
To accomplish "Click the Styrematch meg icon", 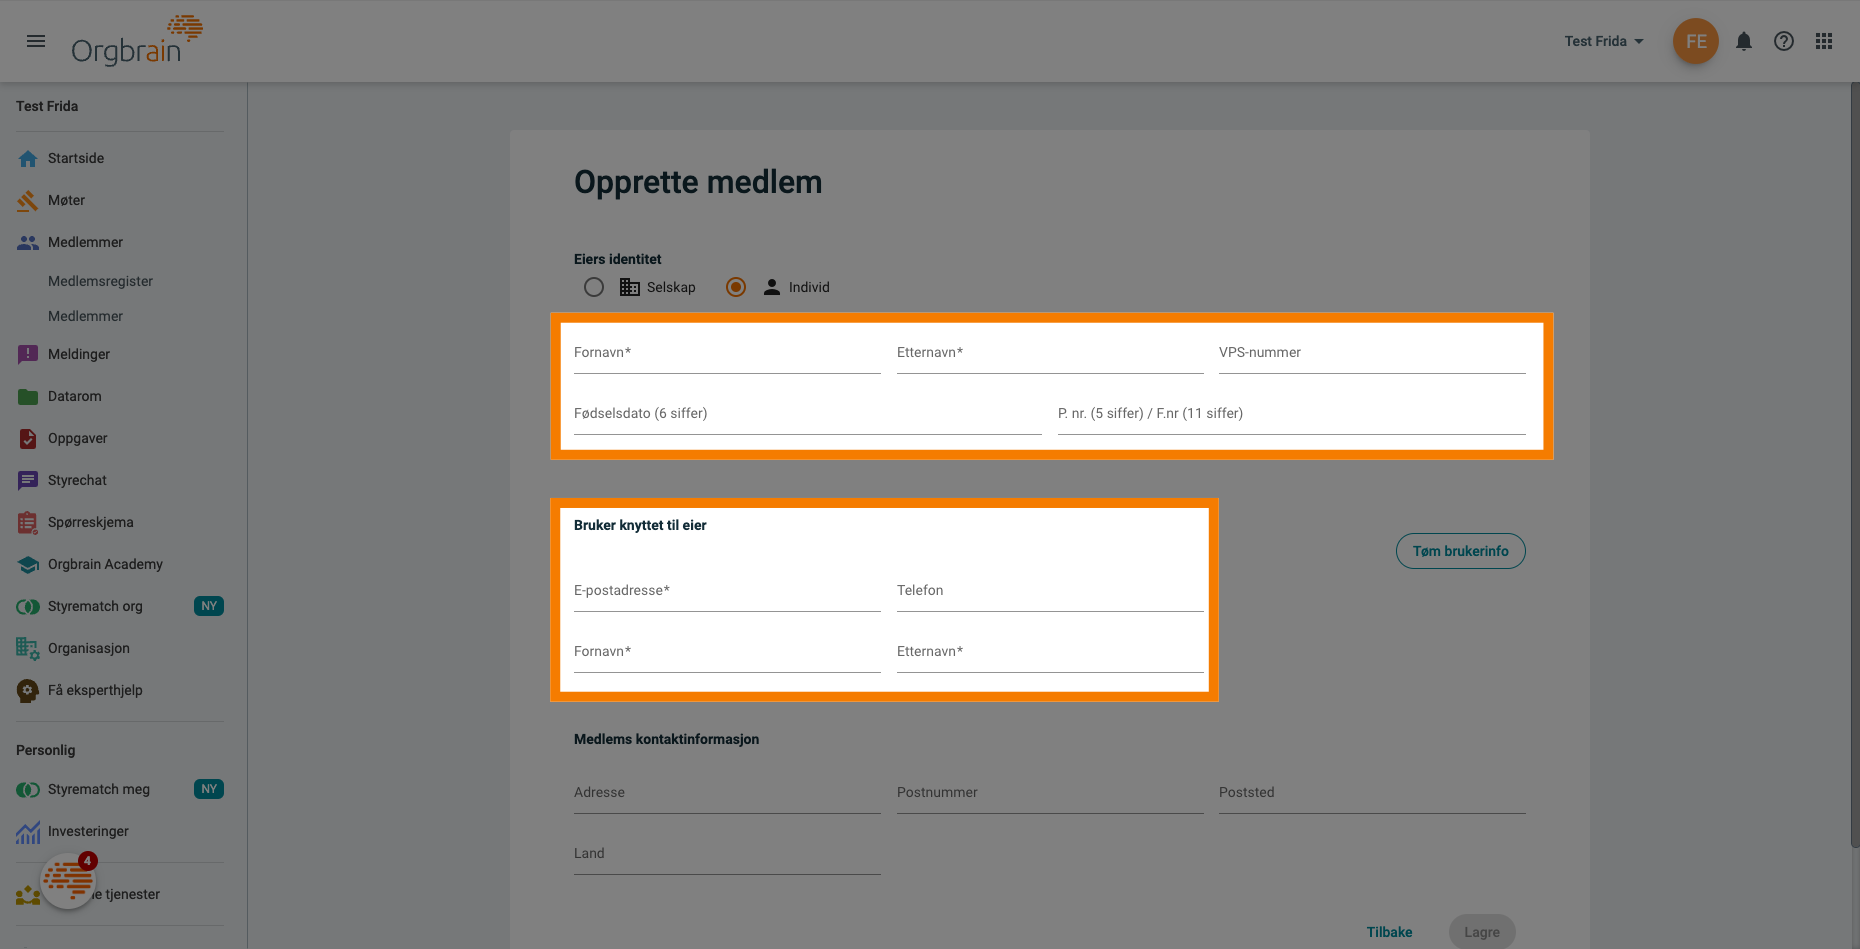I will pos(28,789).
